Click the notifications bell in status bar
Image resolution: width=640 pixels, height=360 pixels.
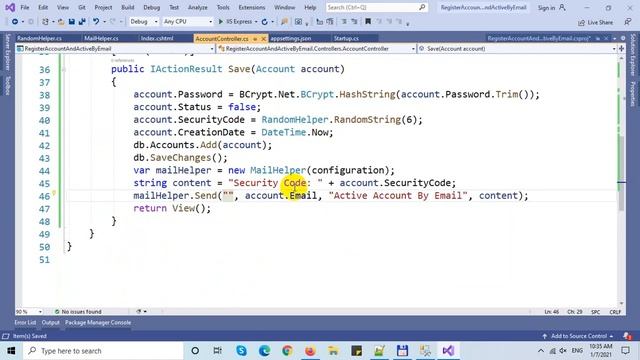coord(627,336)
